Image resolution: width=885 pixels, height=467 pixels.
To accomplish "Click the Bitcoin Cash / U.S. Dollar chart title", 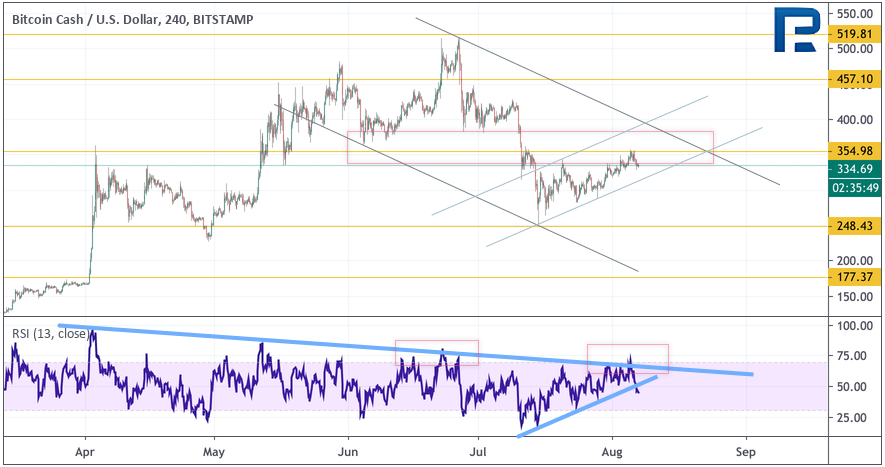I will tap(133, 20).
